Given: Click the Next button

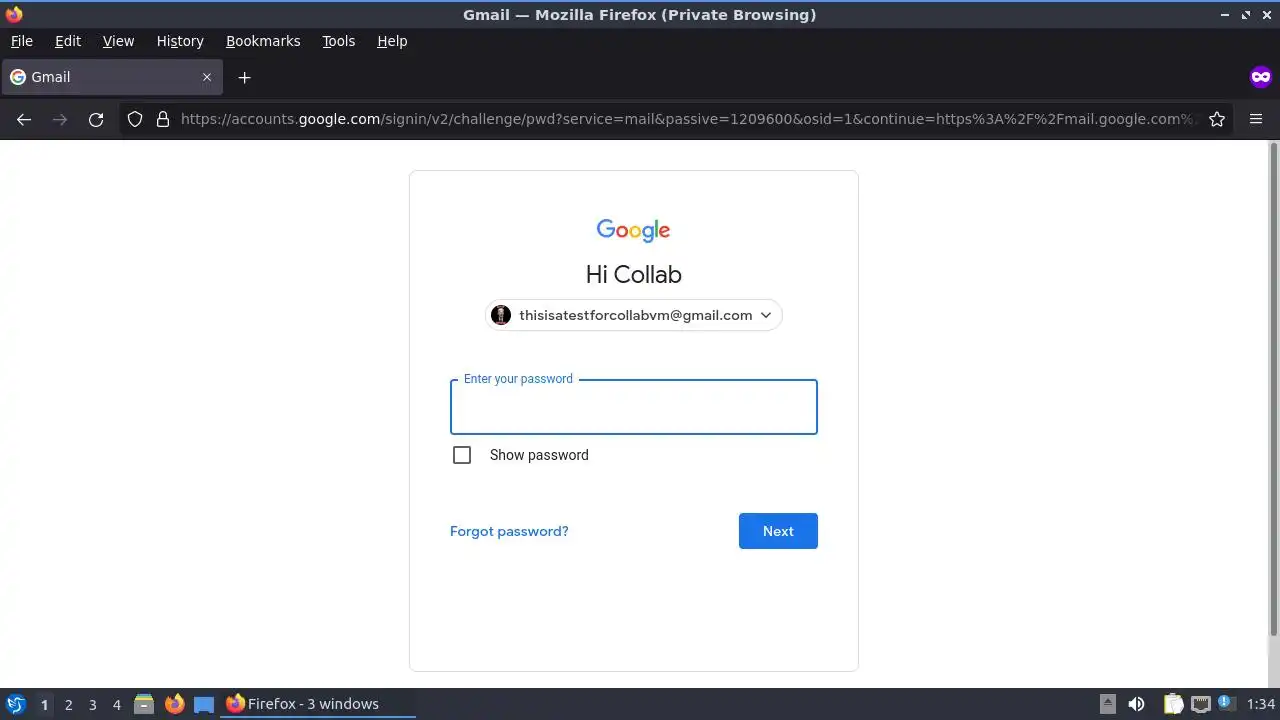Looking at the screenshot, I should pos(778,531).
